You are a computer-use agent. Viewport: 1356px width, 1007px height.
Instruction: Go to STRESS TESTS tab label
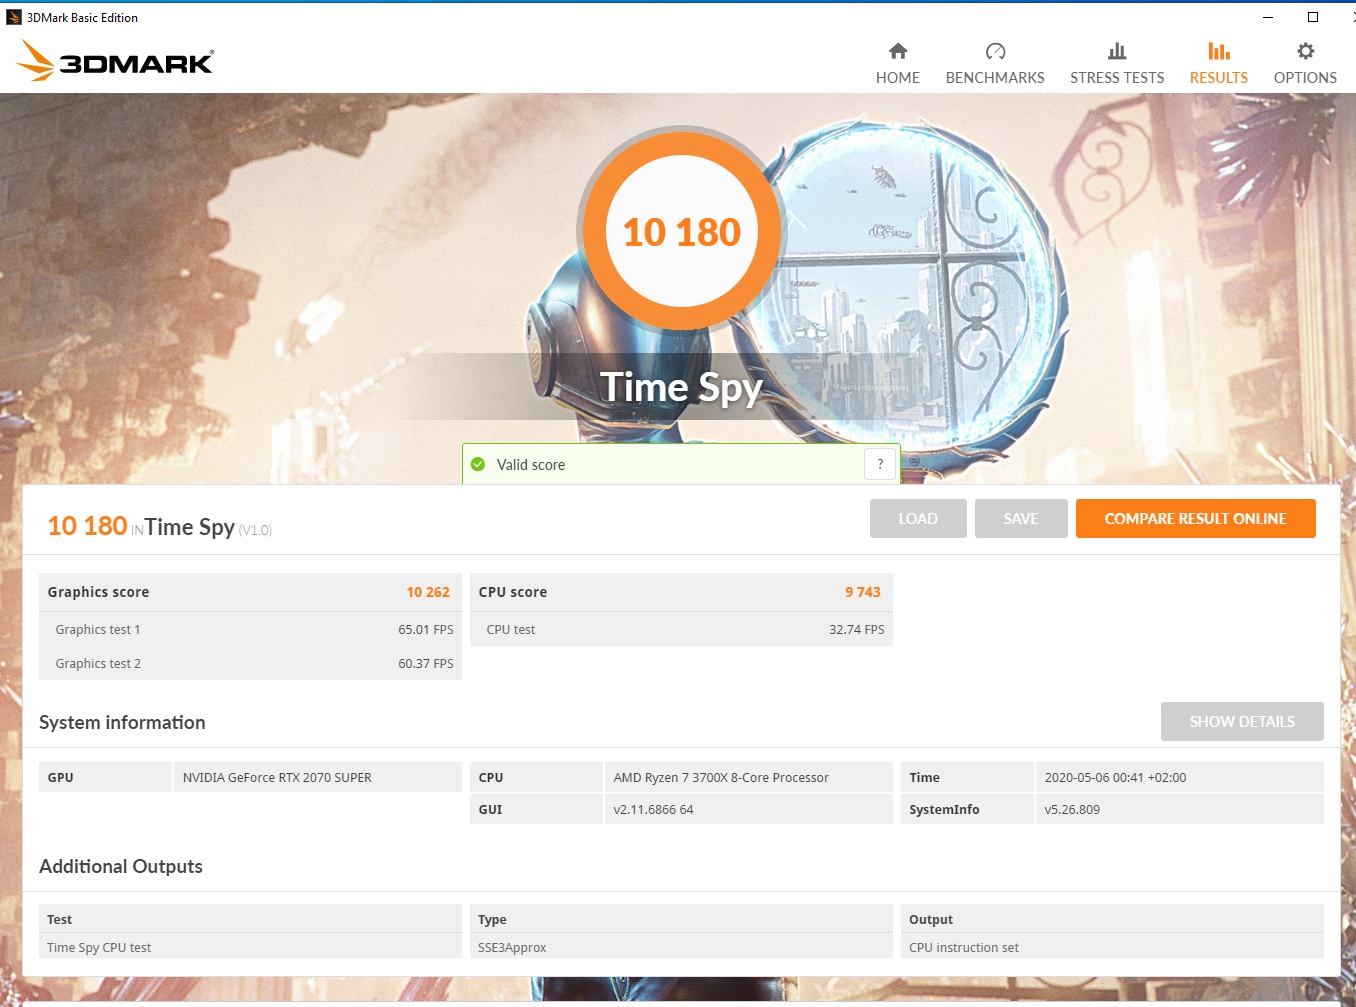[1117, 78]
